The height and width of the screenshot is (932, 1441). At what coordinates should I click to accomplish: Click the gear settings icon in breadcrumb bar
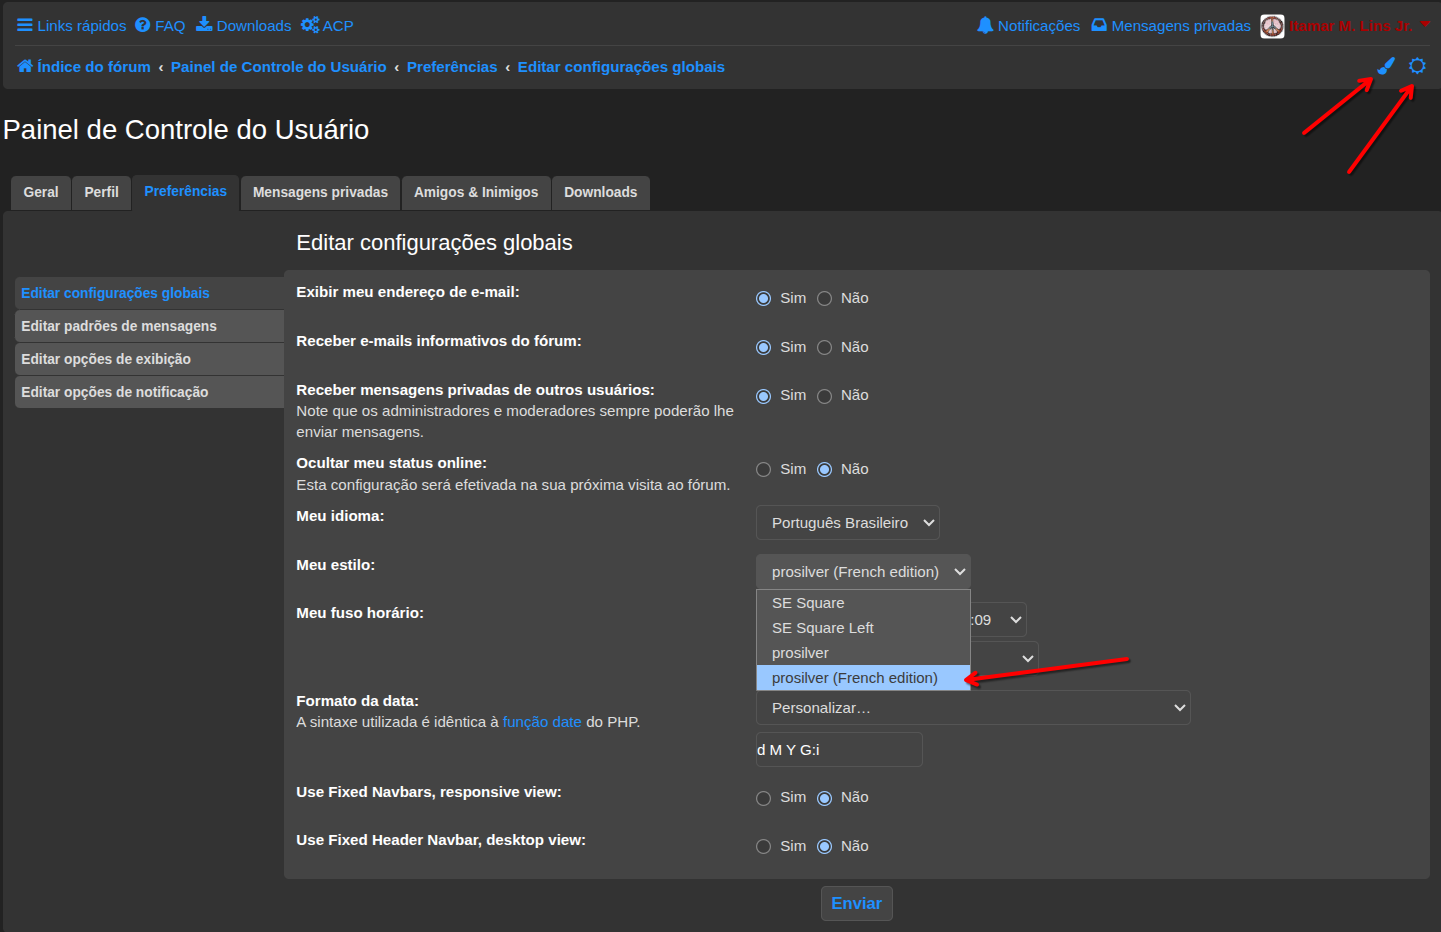tap(1417, 66)
